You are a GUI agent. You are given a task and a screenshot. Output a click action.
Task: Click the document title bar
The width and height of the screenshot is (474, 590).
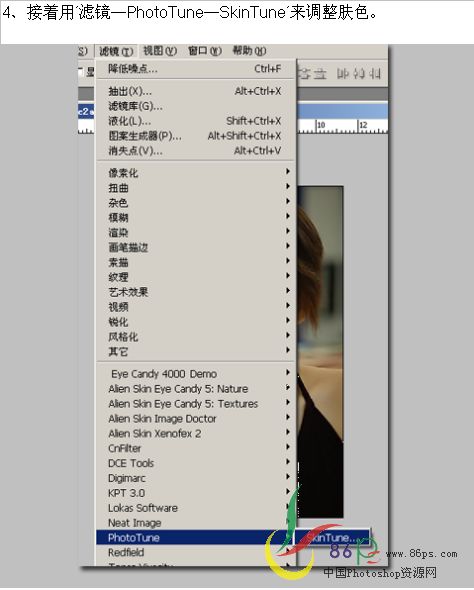coord(342,111)
